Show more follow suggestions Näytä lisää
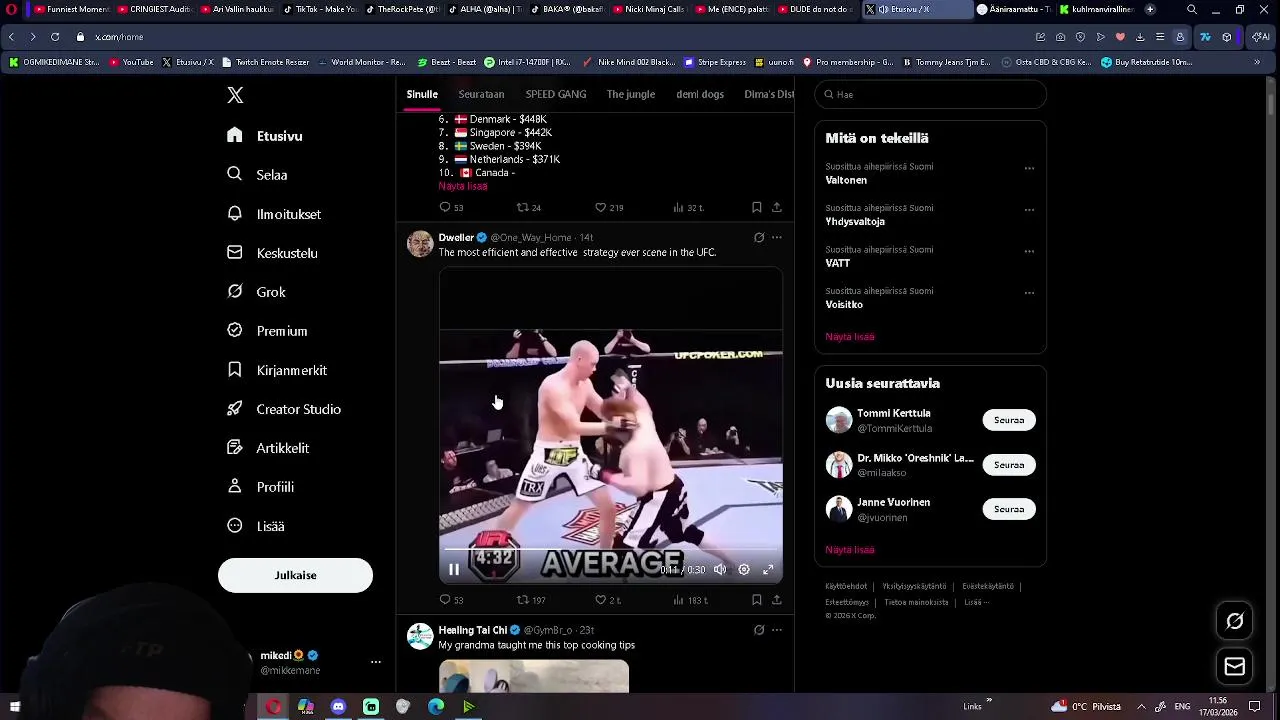 click(x=850, y=550)
